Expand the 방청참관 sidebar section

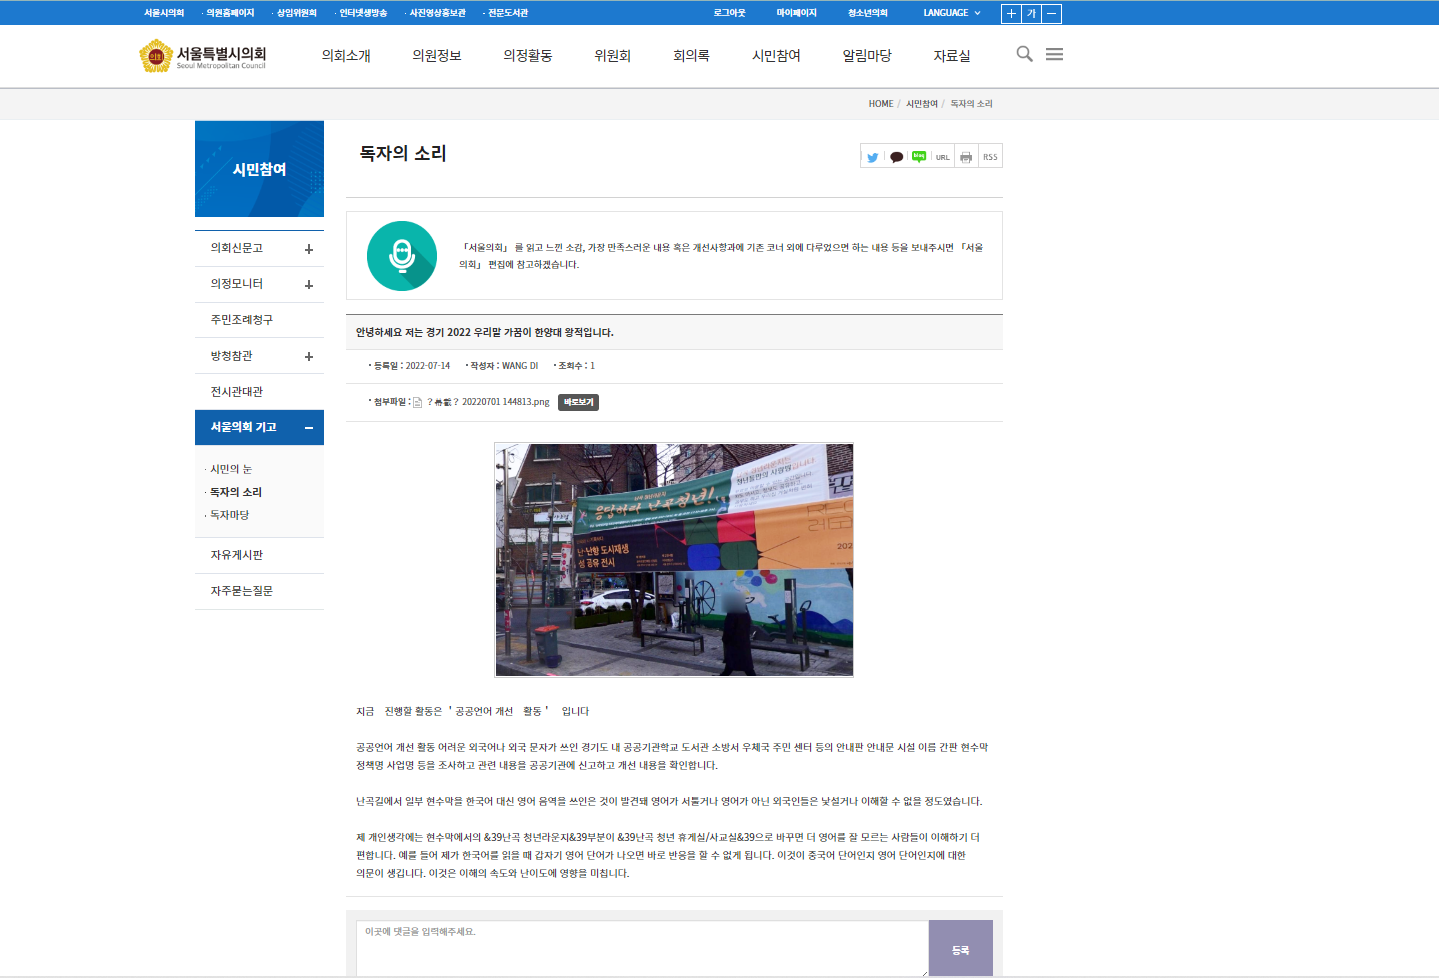pos(309,357)
